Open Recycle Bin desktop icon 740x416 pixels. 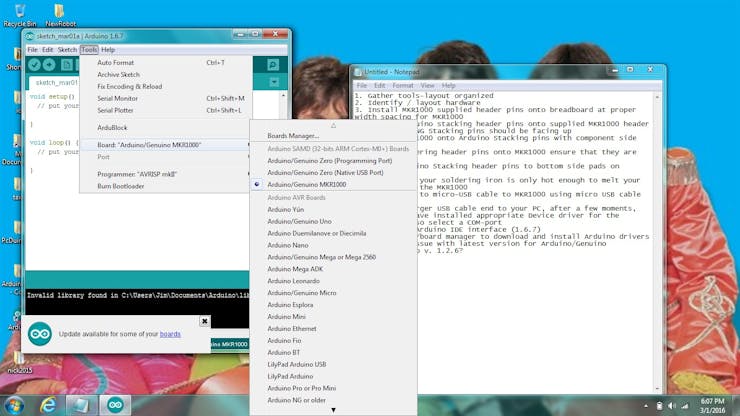[x=20, y=15]
